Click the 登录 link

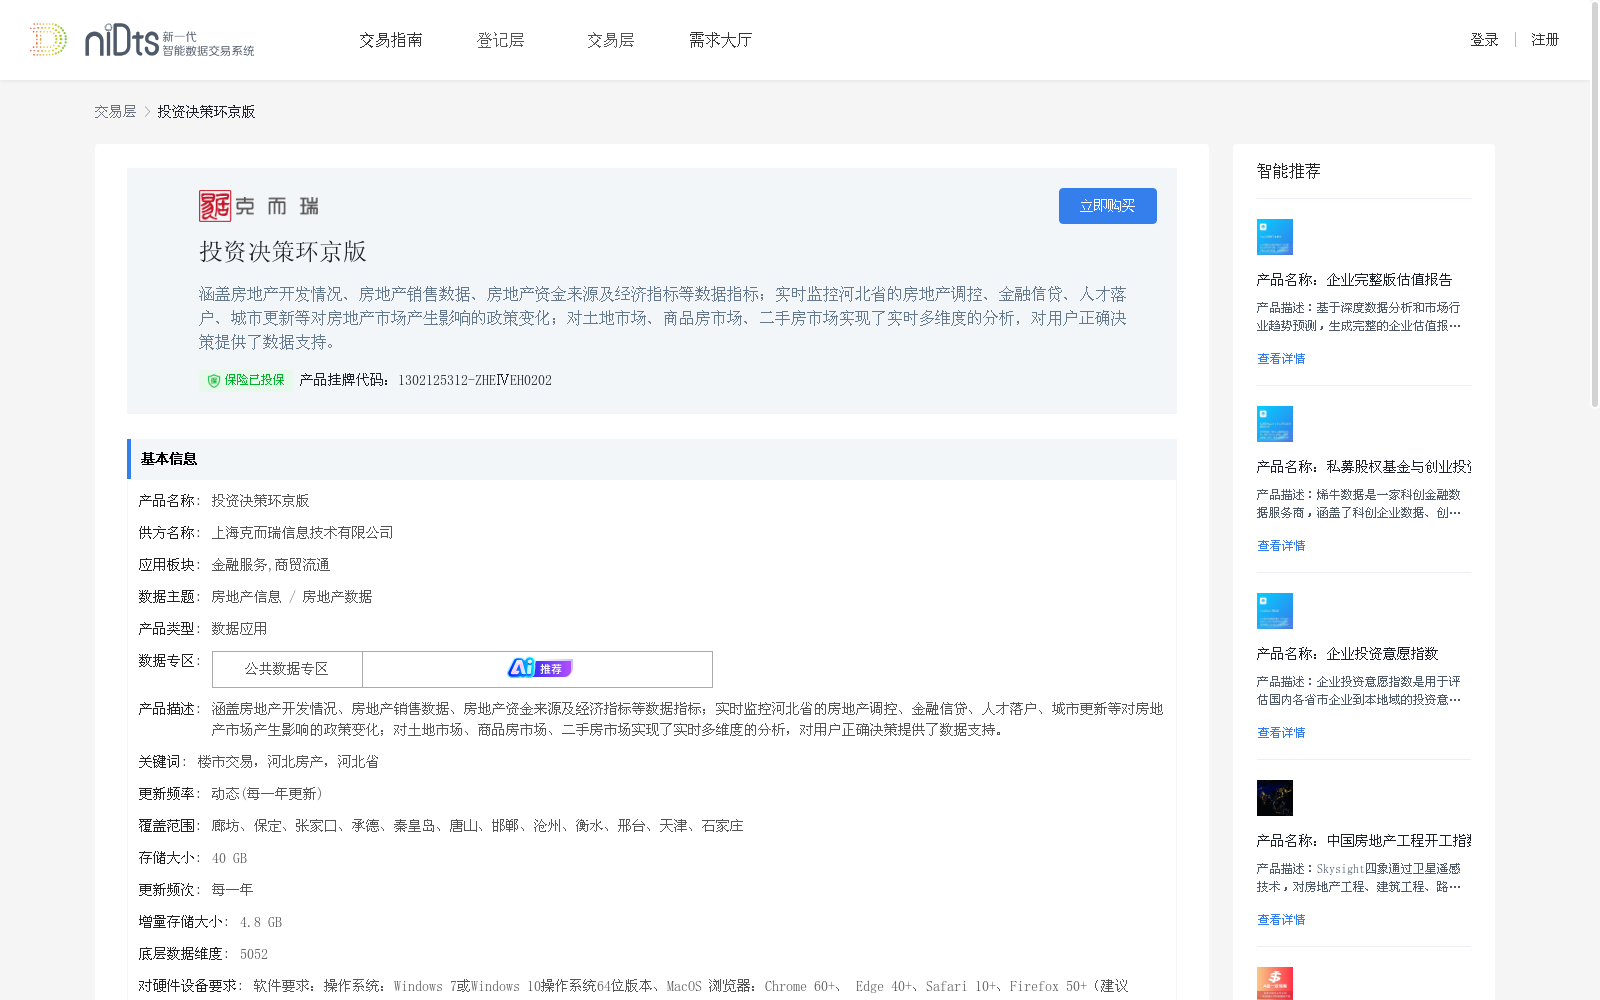pyautogui.click(x=1484, y=40)
